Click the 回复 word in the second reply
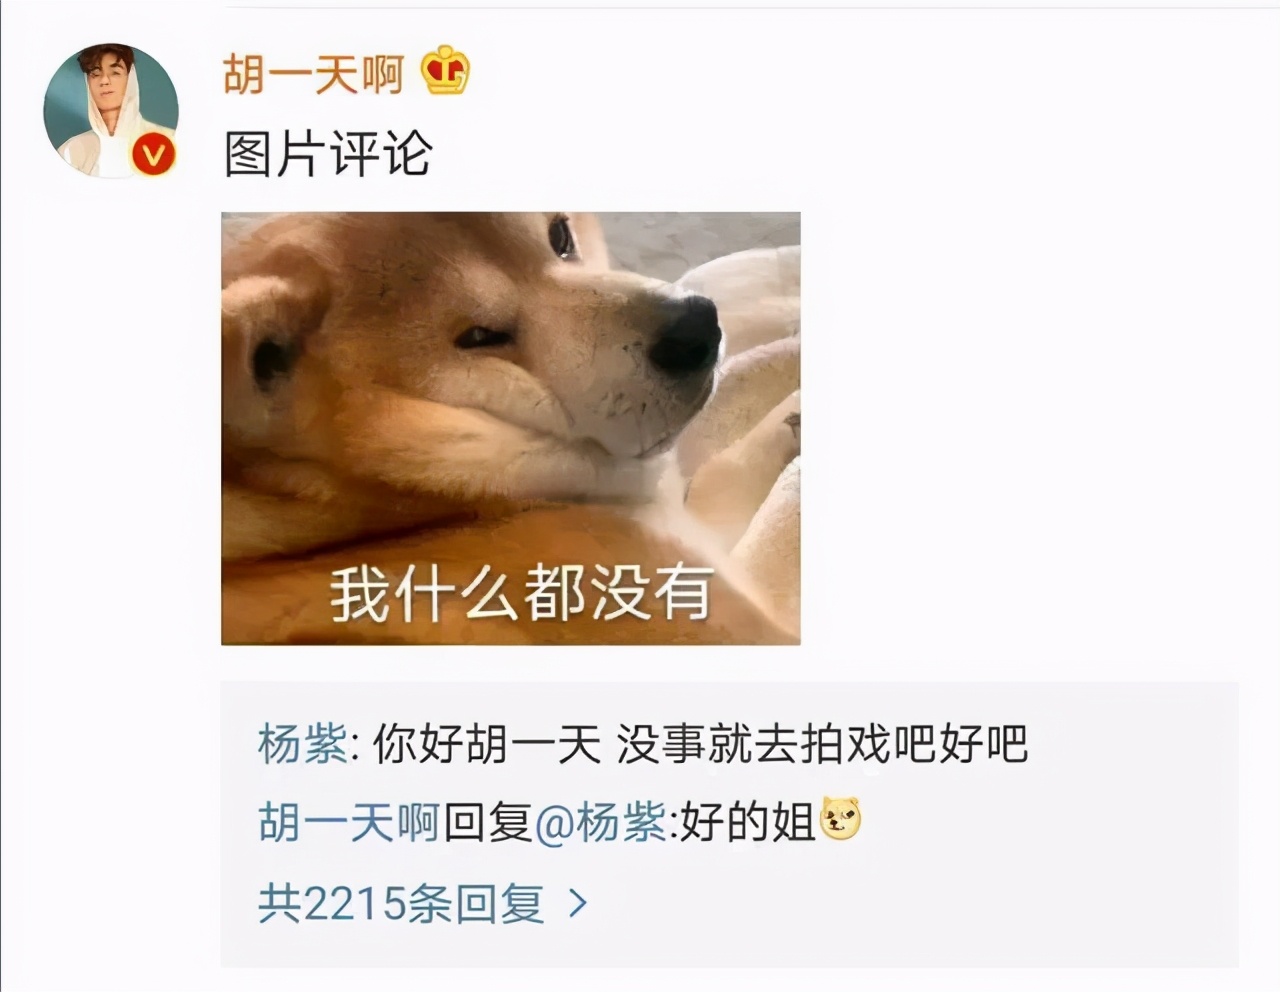The image size is (1280, 992). tap(487, 823)
